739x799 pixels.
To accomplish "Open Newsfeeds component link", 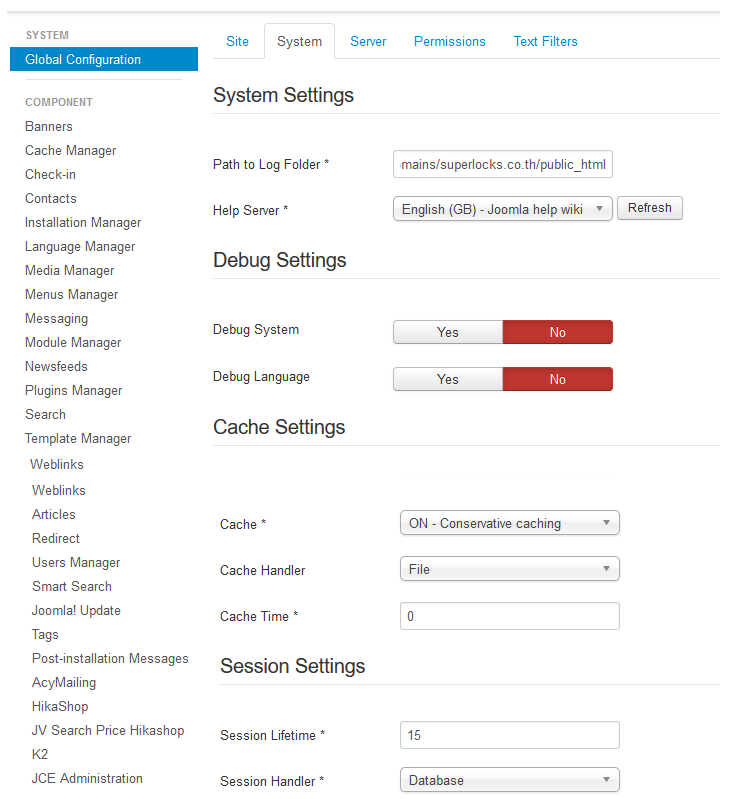I will click(x=56, y=366).
